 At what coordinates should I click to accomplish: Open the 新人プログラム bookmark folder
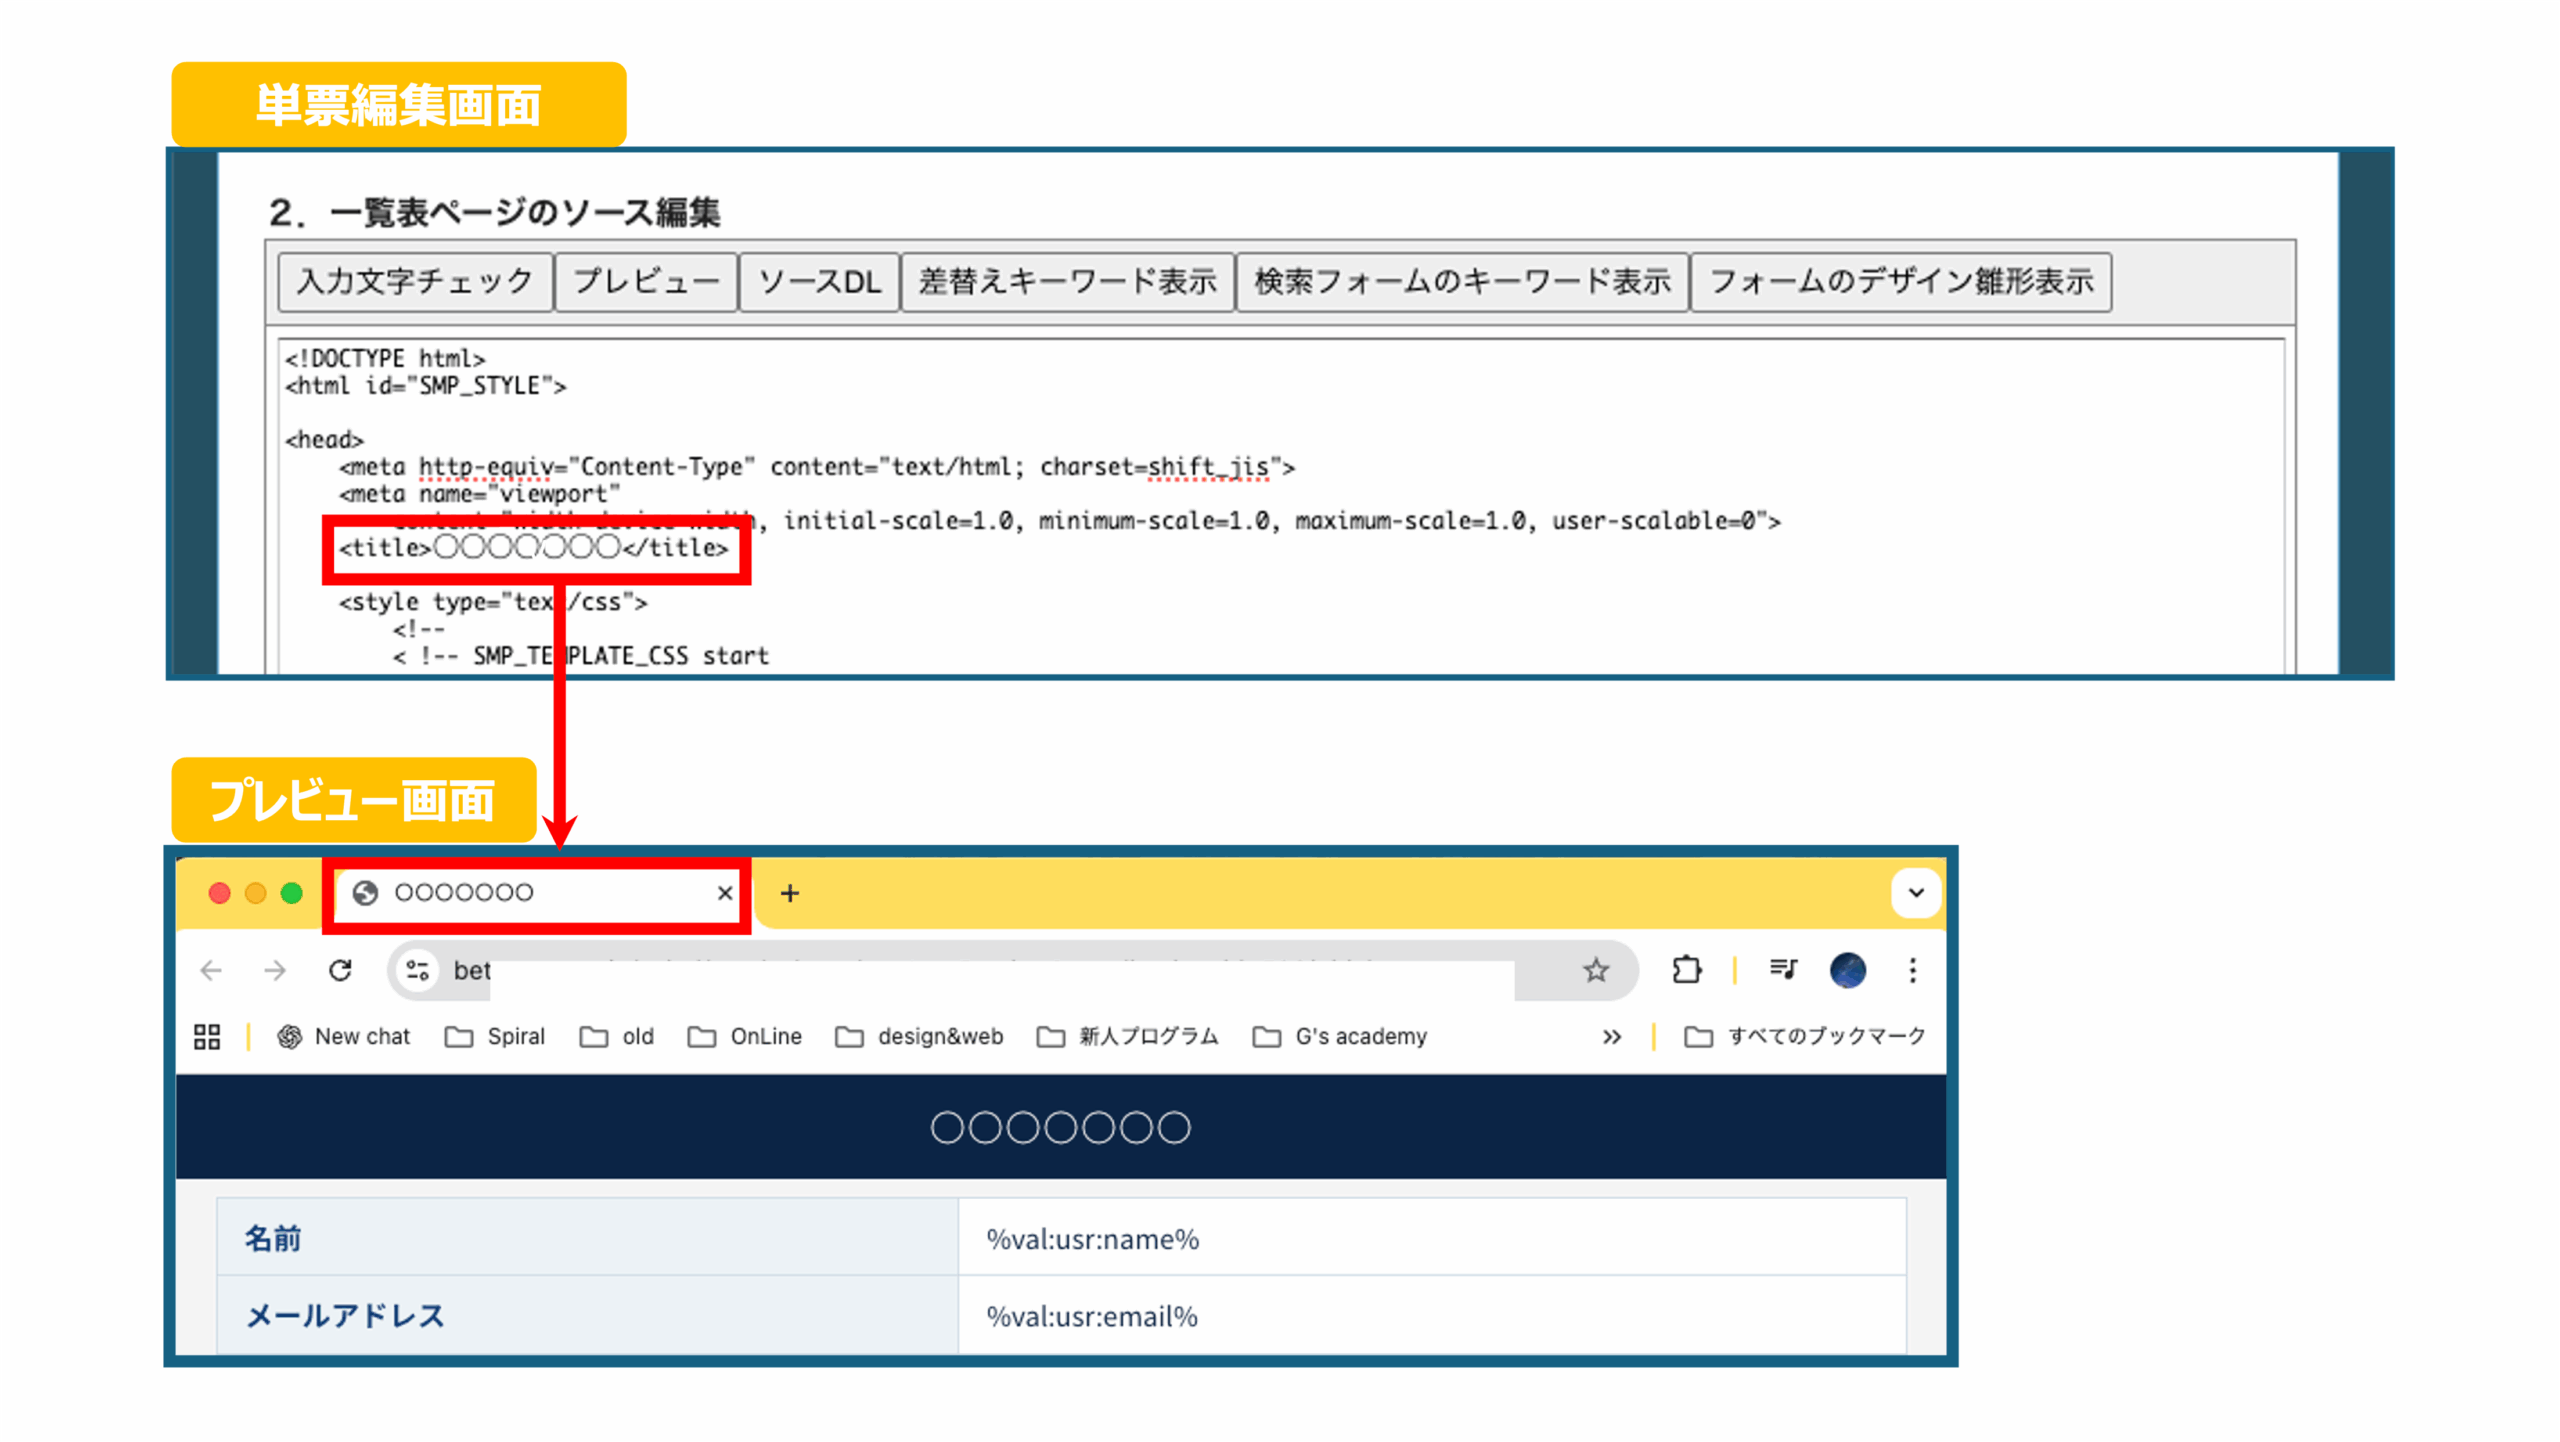1127,1037
